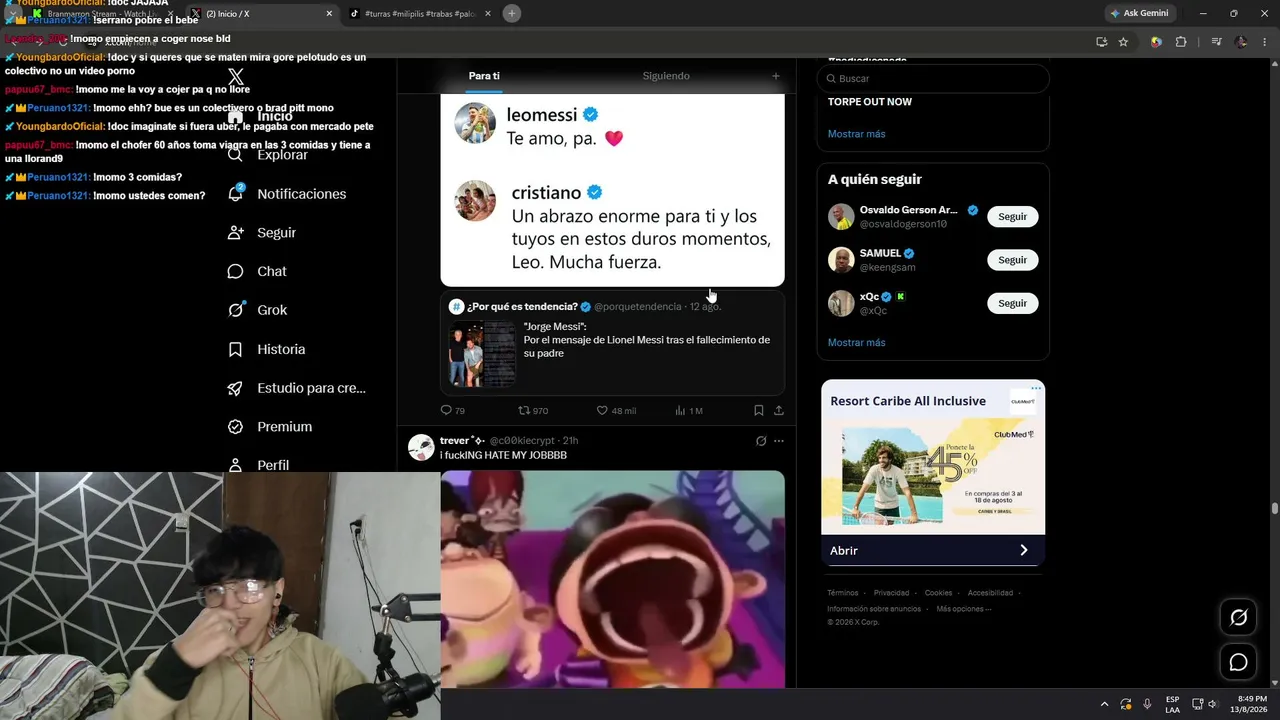Click the Grok icon on trever's post

761,441
